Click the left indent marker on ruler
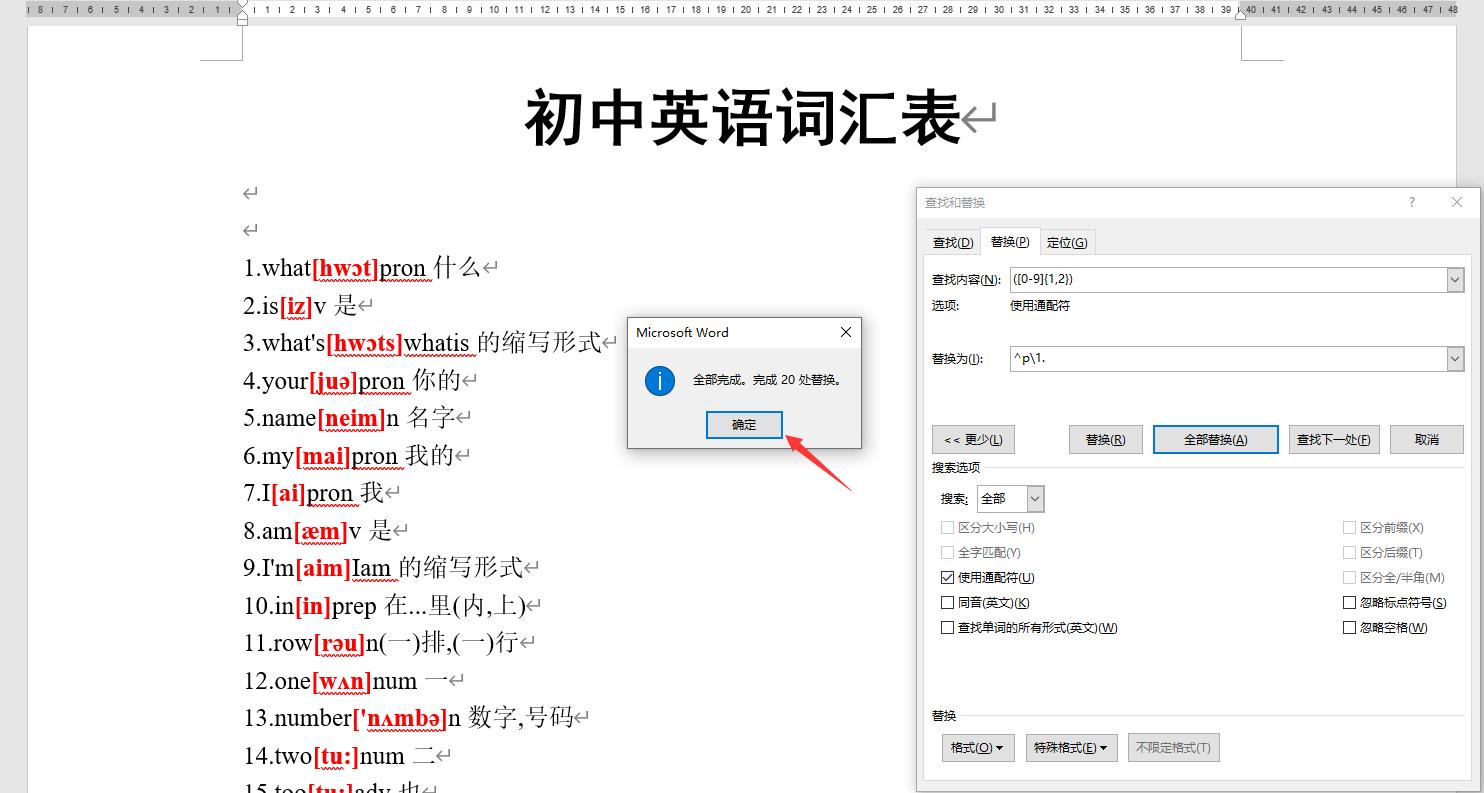Image resolution: width=1484 pixels, height=793 pixels. tap(243, 16)
